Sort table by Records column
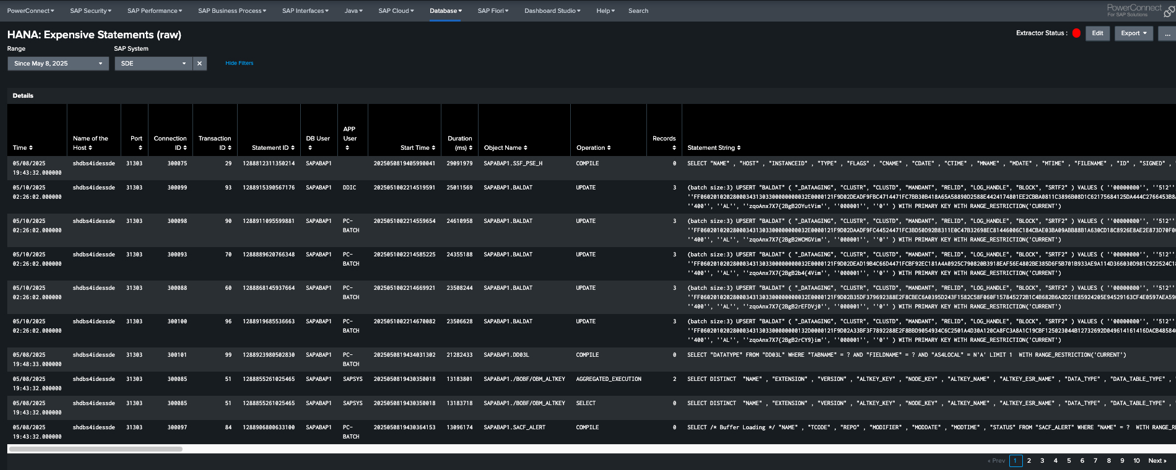Screen dimensions: 1176x470 coord(664,143)
